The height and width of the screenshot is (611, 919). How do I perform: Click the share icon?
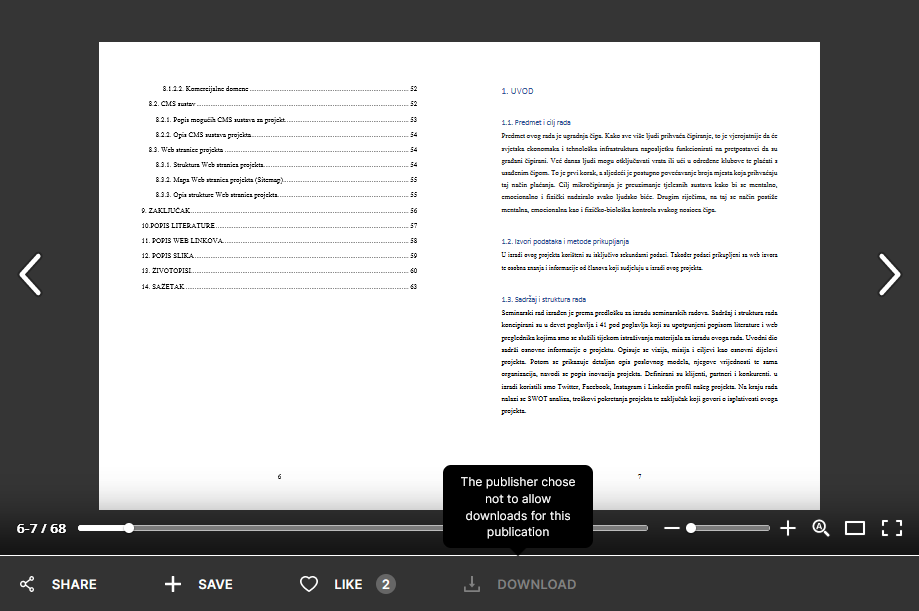click(x=27, y=584)
